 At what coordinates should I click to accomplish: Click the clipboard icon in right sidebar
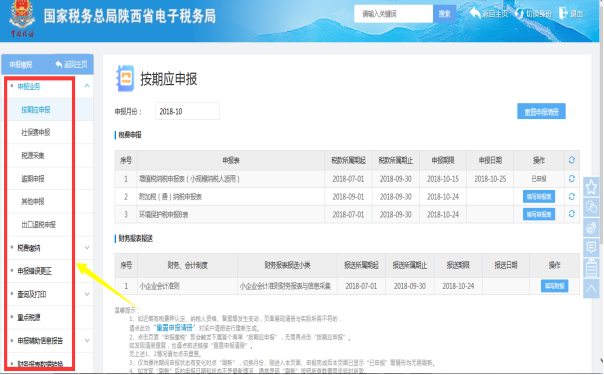[x=591, y=268]
